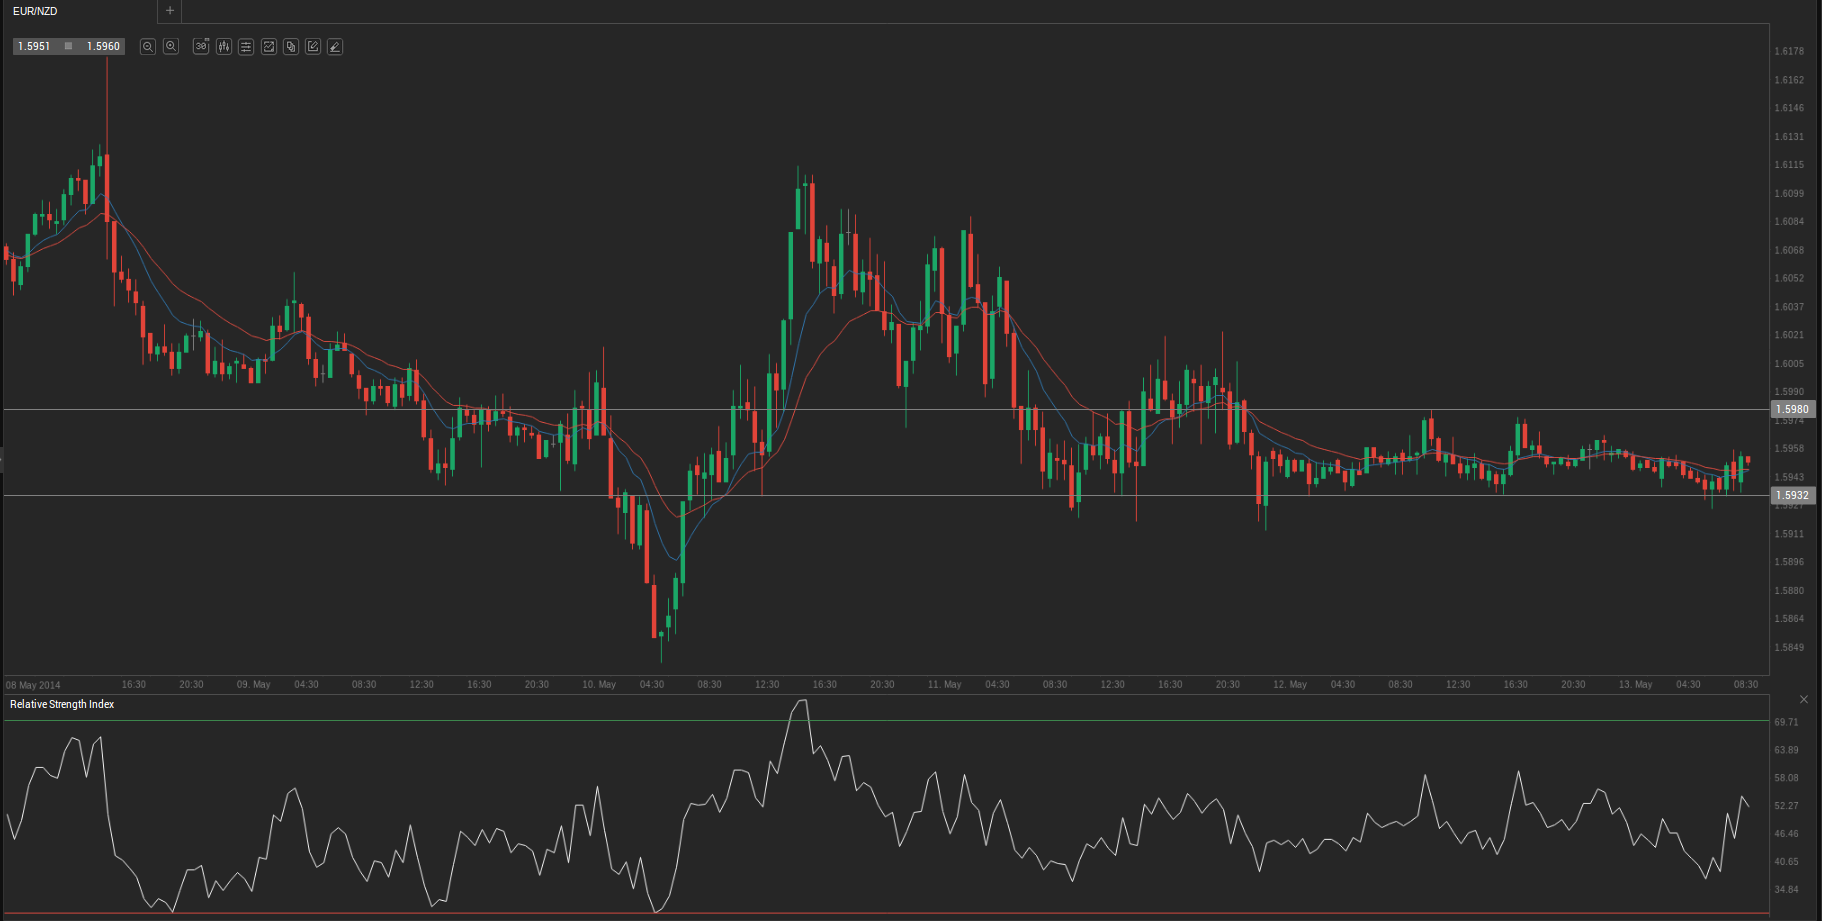Viewport: 1822px width, 921px height.
Task: Add a new chart tab with plus
Action: pos(170,11)
